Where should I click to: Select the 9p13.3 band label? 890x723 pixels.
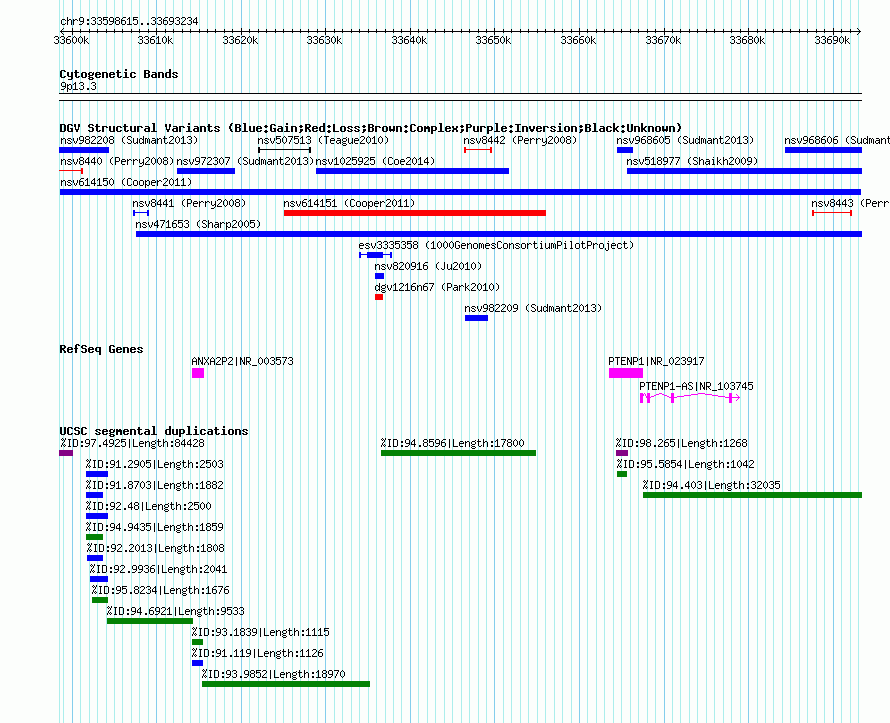click(78, 87)
